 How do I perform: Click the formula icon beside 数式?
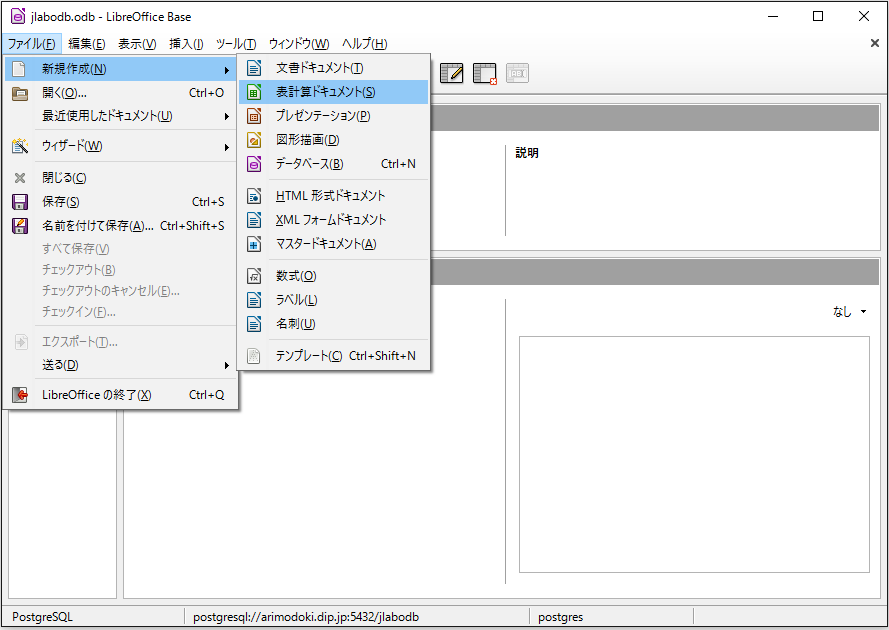click(254, 276)
